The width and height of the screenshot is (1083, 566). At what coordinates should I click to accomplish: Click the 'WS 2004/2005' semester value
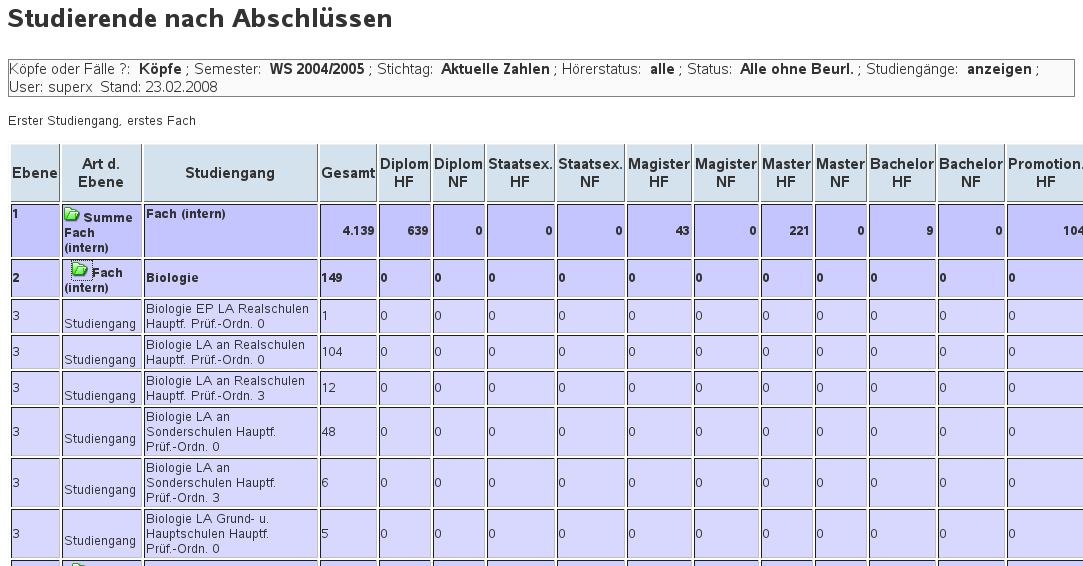tap(317, 69)
